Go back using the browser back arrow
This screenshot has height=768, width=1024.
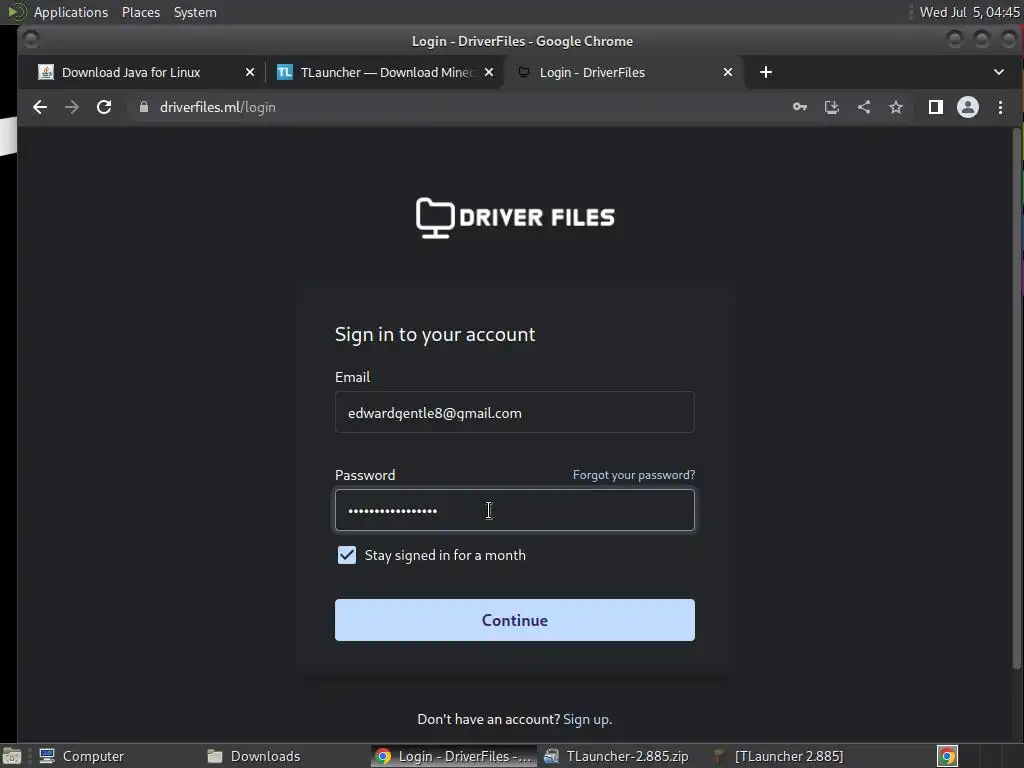coord(40,107)
